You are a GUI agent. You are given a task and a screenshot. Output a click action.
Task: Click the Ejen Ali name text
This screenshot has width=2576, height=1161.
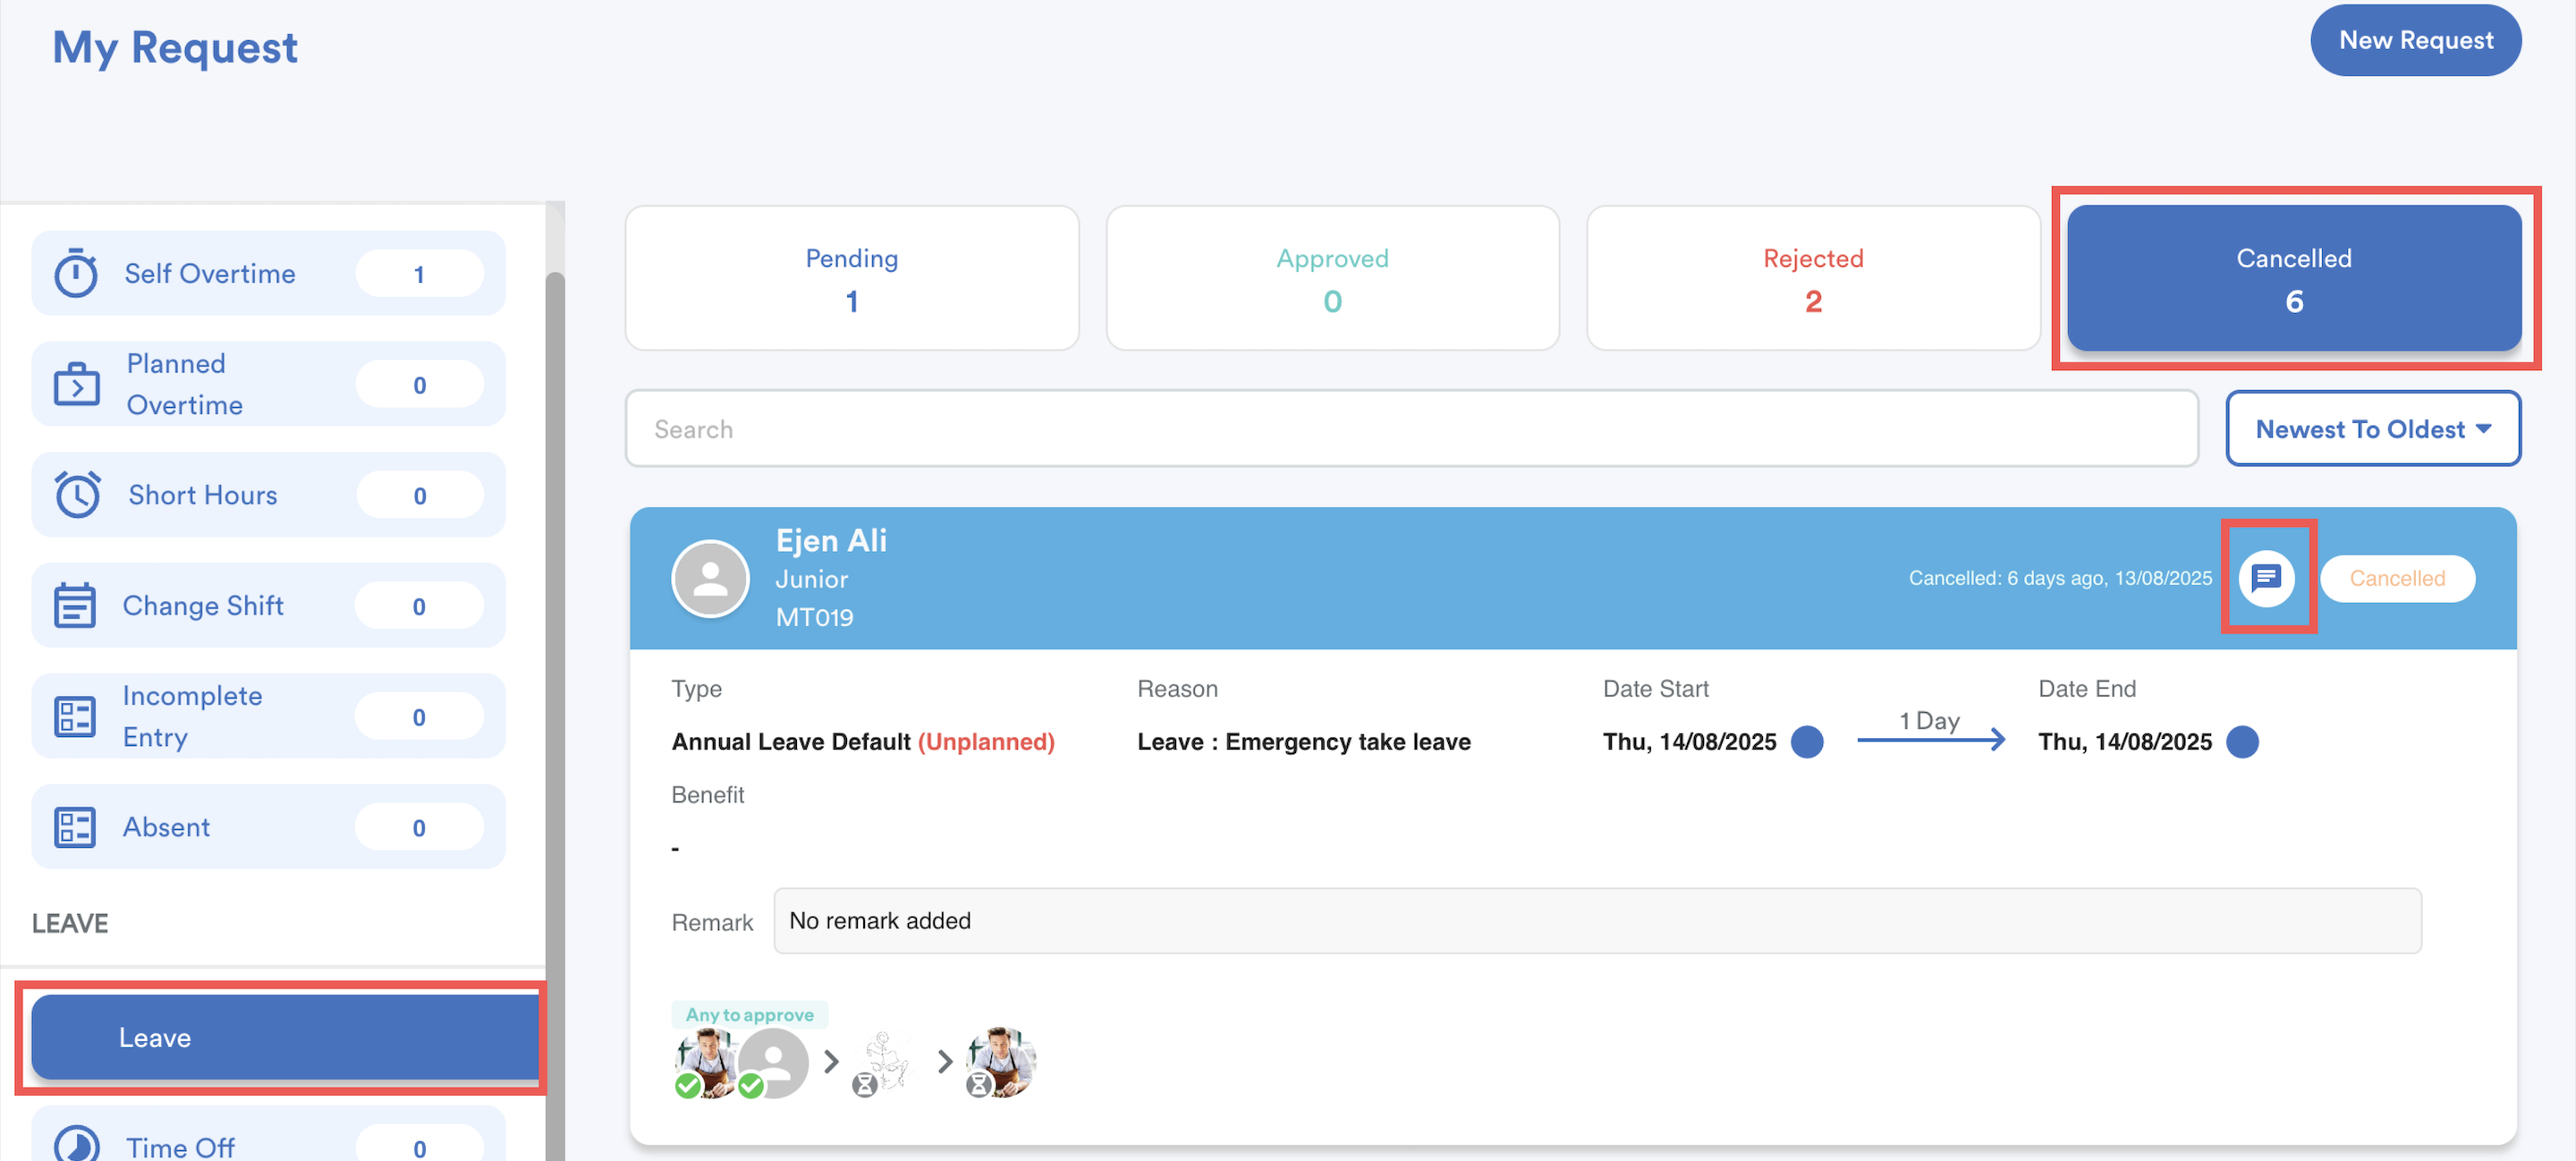(831, 540)
